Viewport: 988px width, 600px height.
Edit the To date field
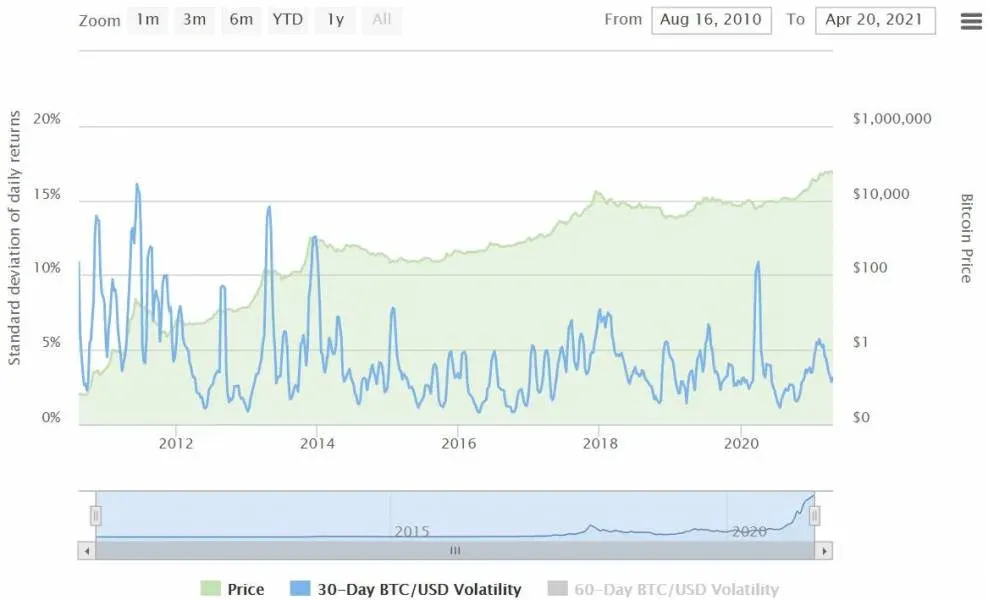click(x=875, y=20)
